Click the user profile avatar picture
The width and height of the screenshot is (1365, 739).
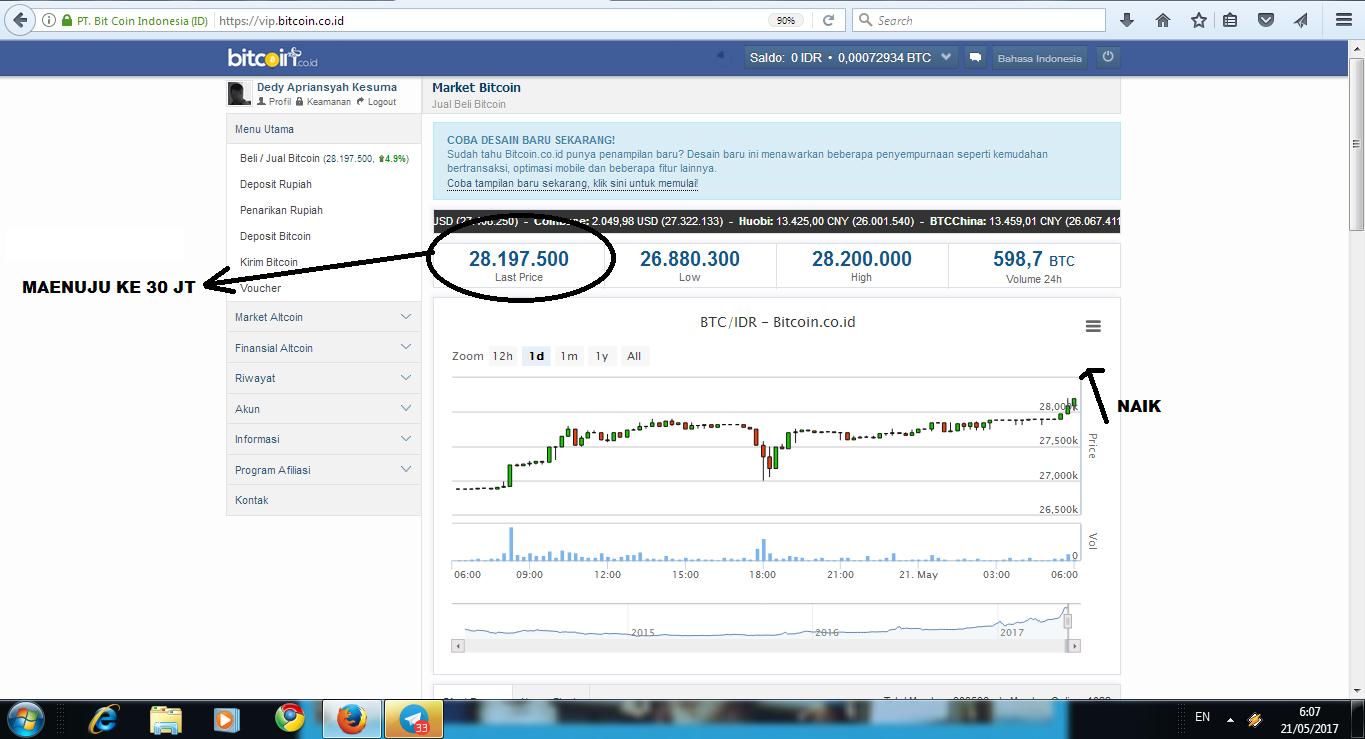tap(239, 93)
